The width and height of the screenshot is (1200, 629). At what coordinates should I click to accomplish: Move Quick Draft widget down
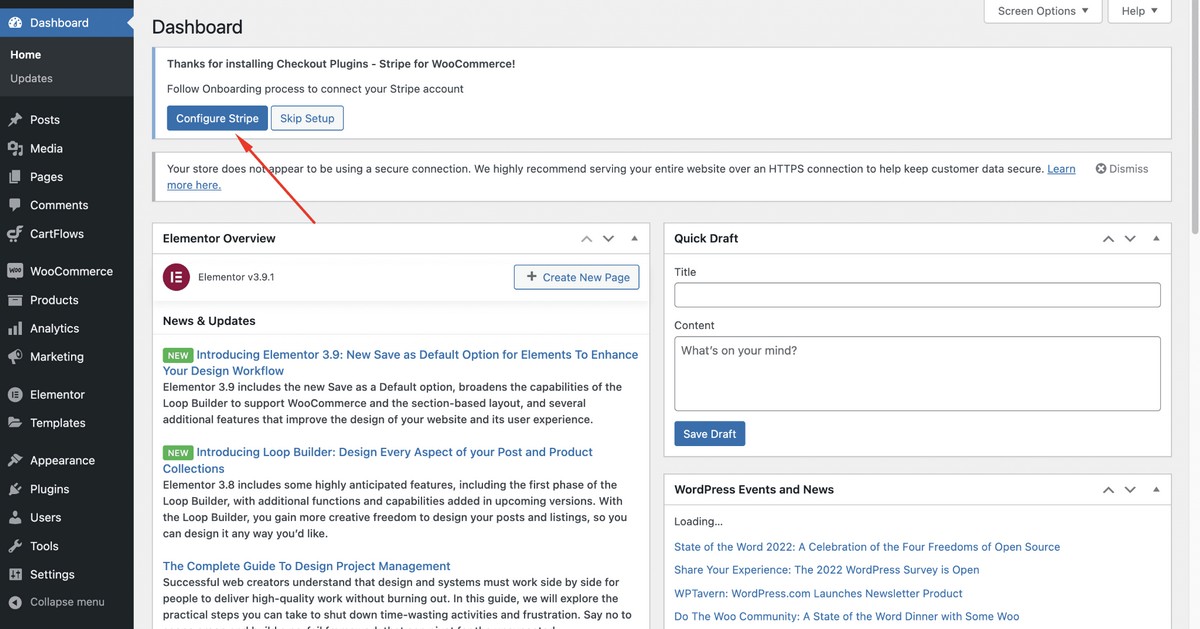click(1130, 239)
